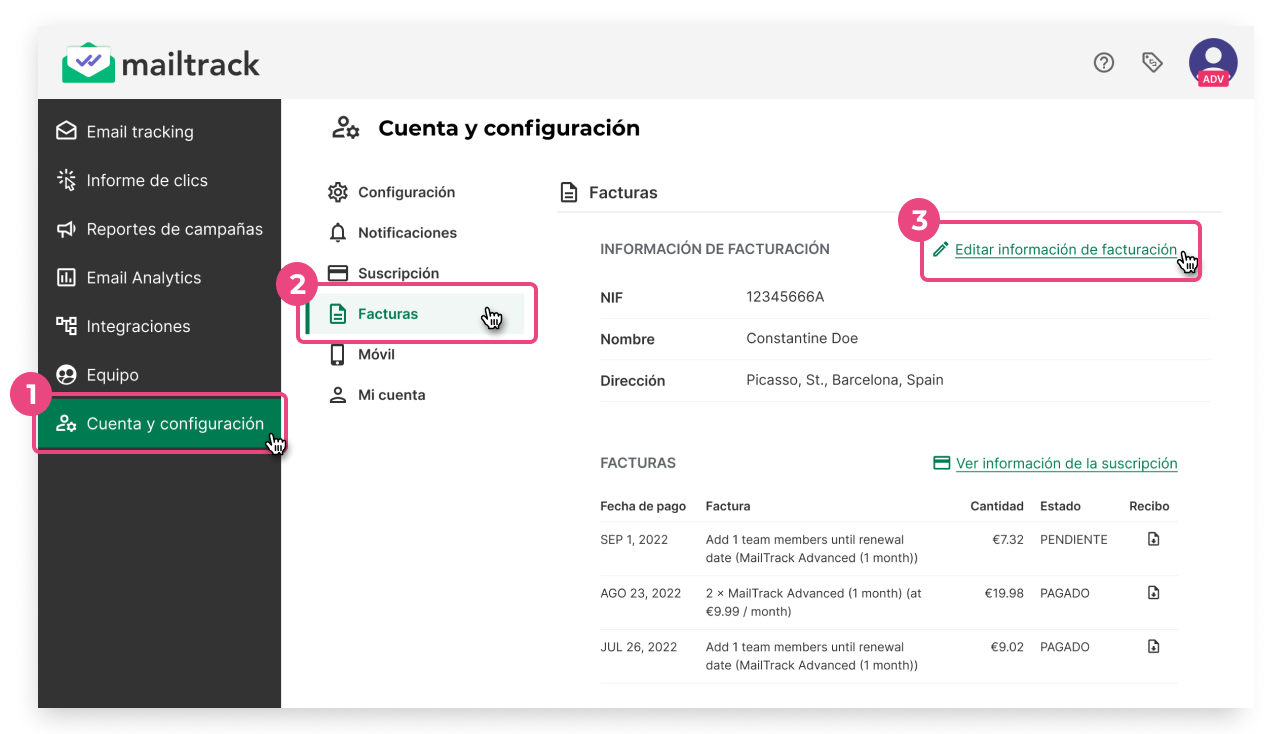Open the Suscripción menu entry

tap(398, 272)
